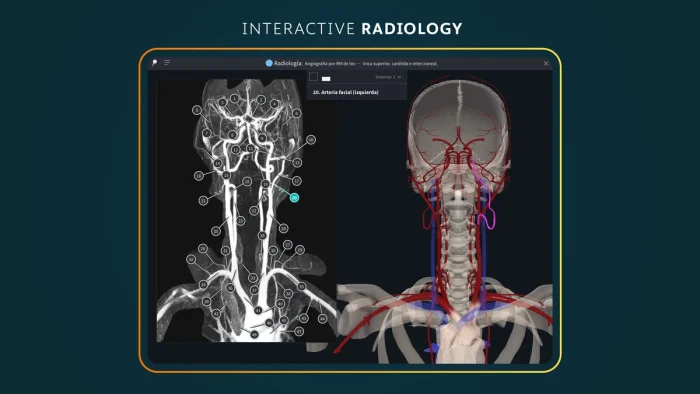Viewport: 700px width, 394px height.
Task: Select marker 16 on the angiogram
Action: 199,176
